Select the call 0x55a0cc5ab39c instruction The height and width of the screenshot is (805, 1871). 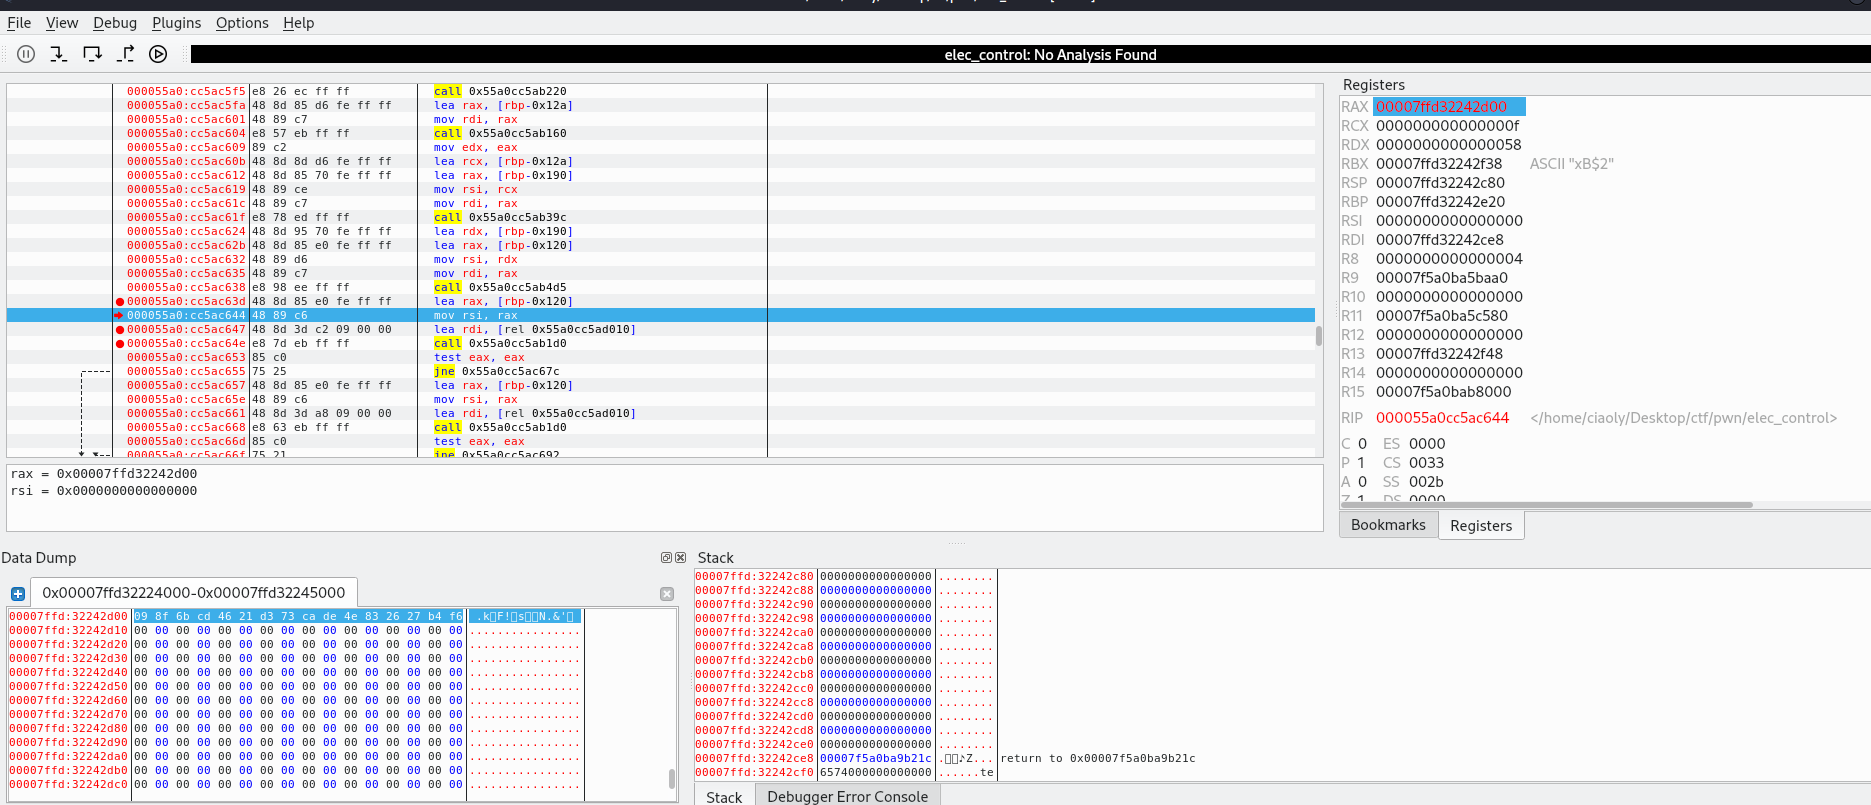point(500,217)
